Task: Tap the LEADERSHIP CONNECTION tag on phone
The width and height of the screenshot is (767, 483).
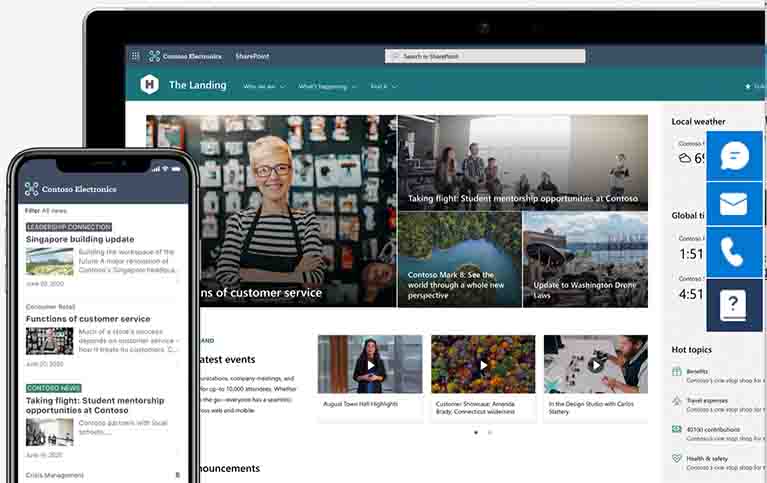Action: (68, 227)
